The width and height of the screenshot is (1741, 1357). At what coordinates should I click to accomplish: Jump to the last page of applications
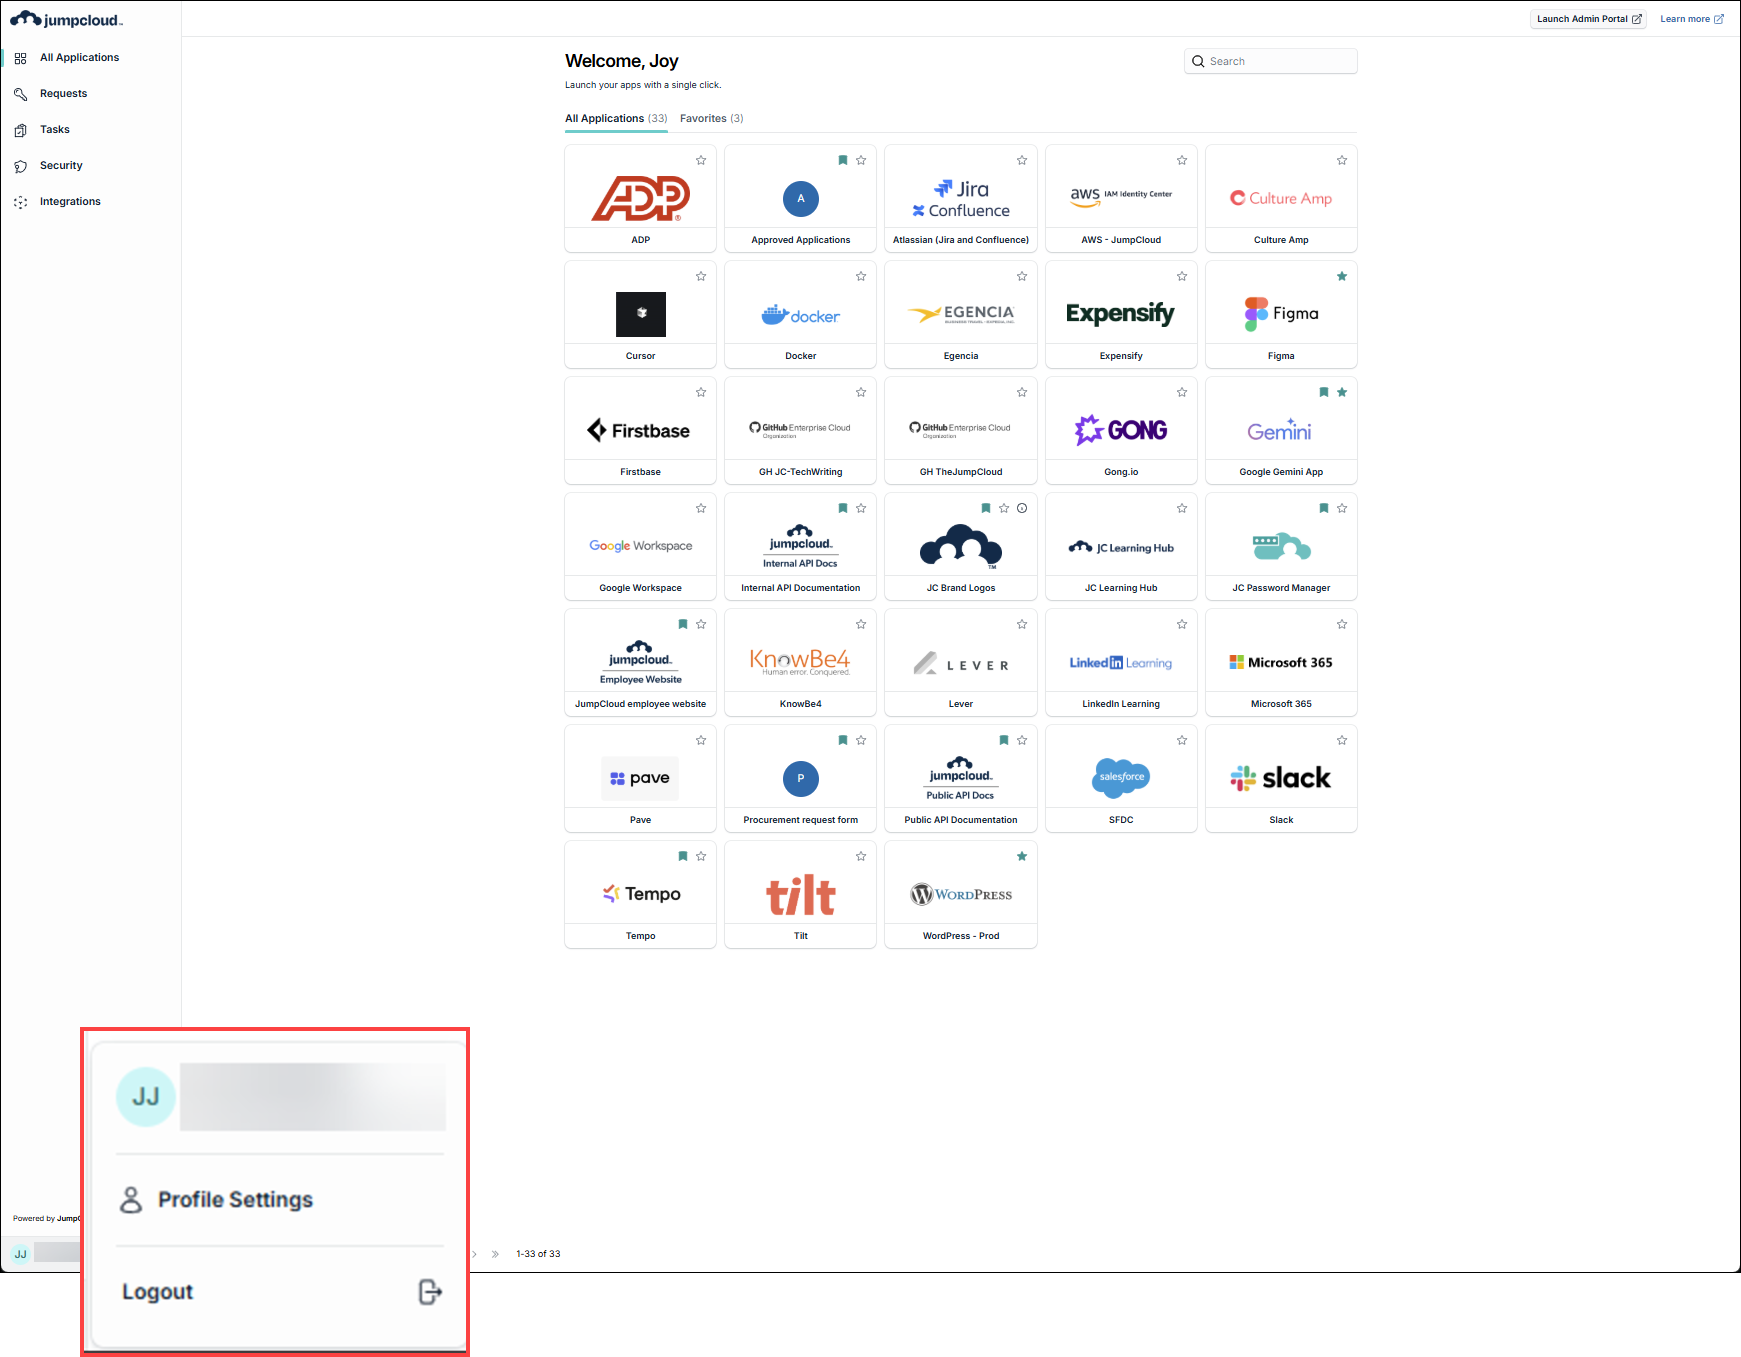tap(495, 1254)
